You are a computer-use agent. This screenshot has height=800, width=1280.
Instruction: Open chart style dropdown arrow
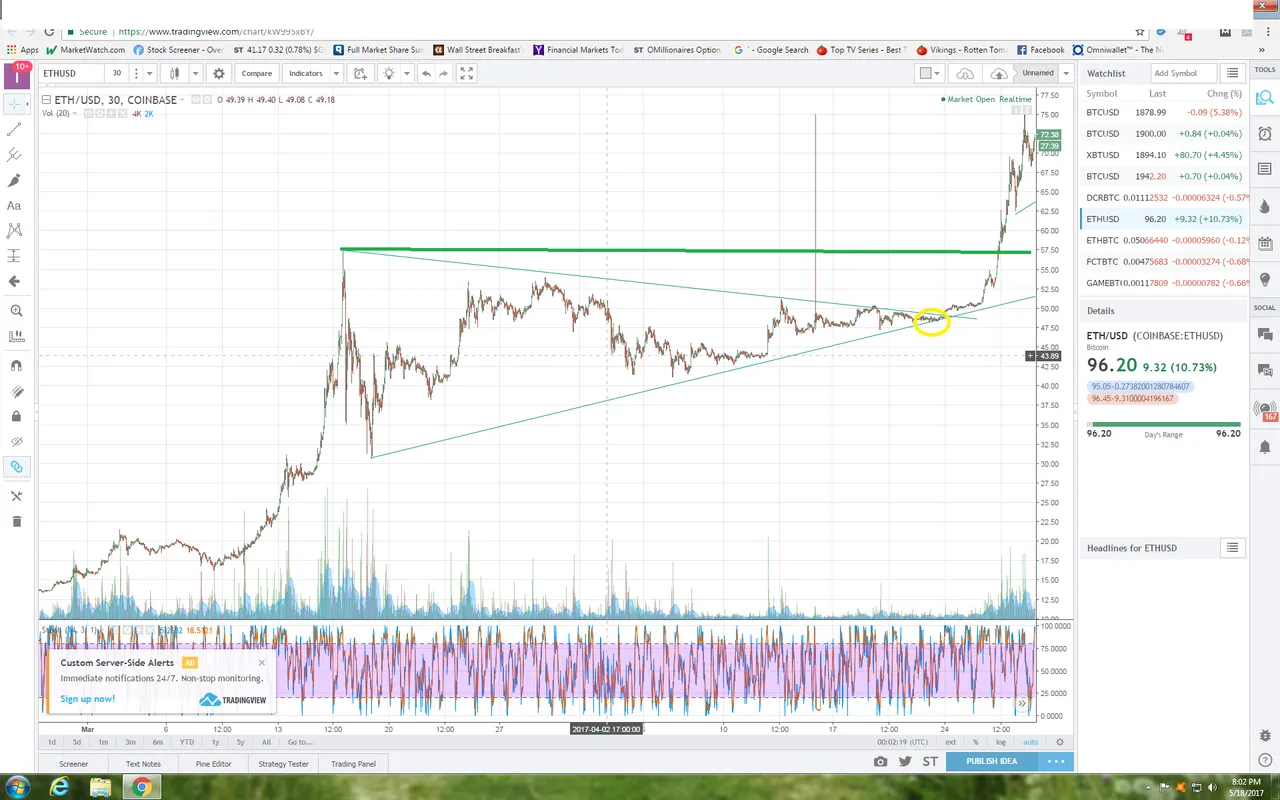(x=195, y=73)
